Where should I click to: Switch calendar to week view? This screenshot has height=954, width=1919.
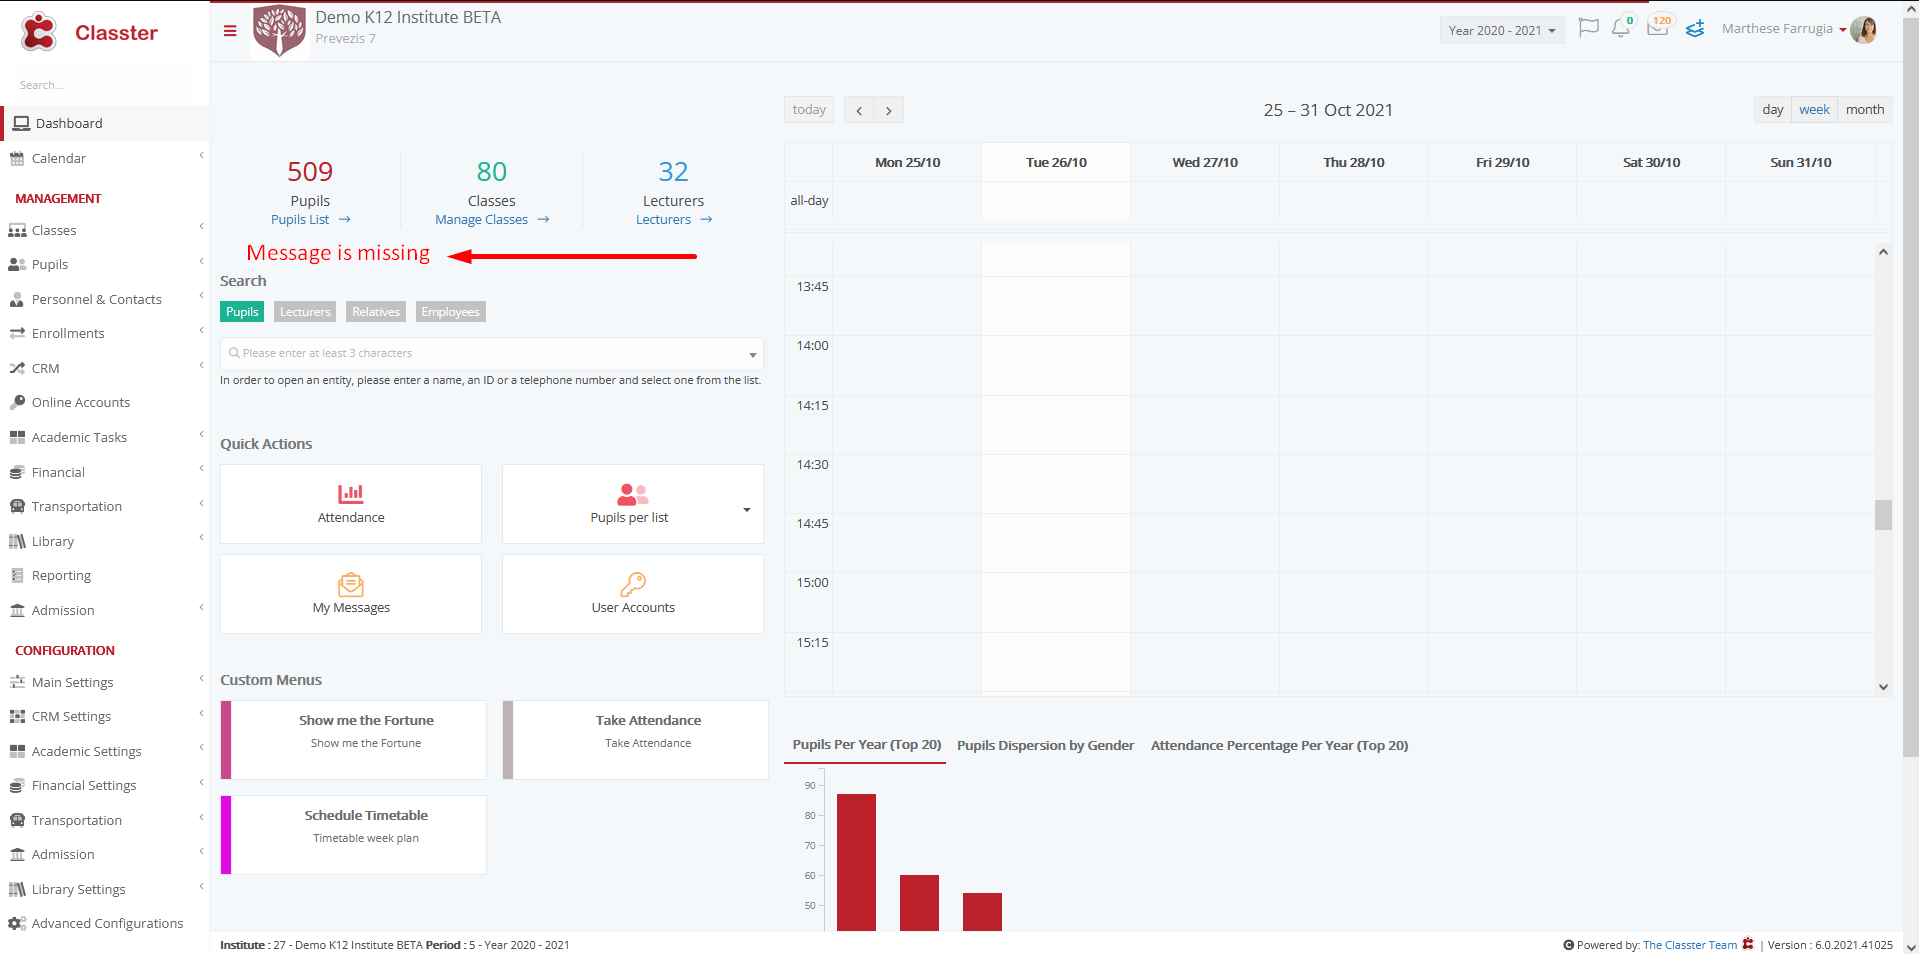coord(1814,110)
